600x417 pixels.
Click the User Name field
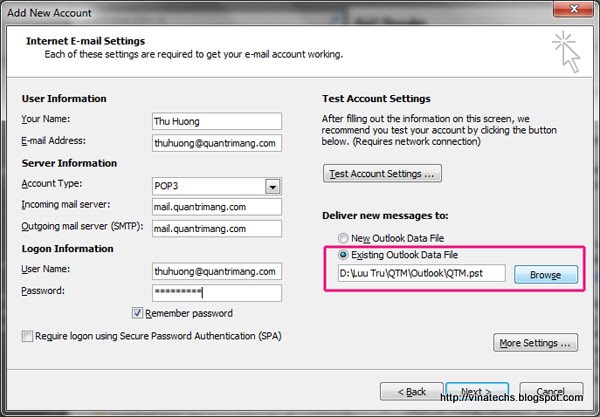pyautogui.click(x=217, y=271)
